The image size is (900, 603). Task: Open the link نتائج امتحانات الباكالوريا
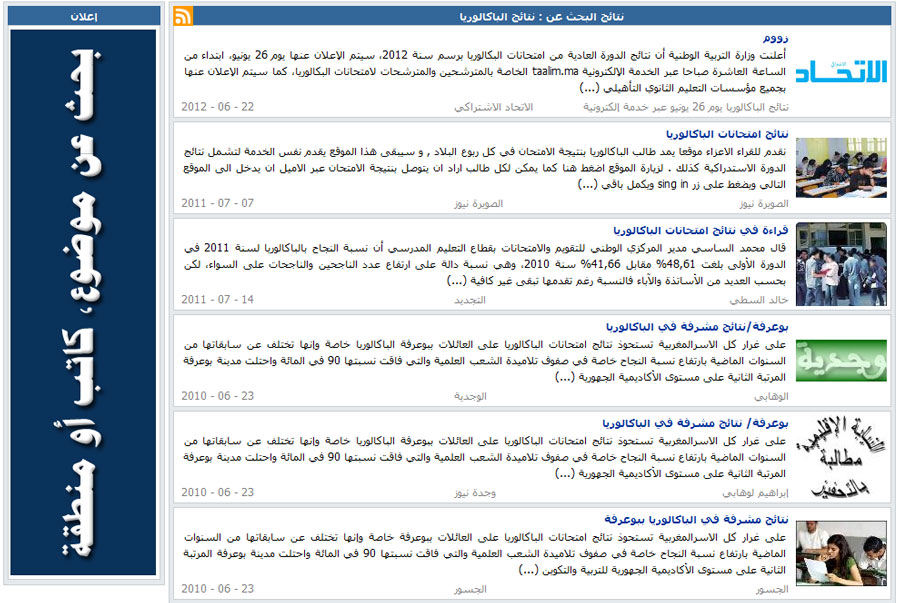(727, 134)
